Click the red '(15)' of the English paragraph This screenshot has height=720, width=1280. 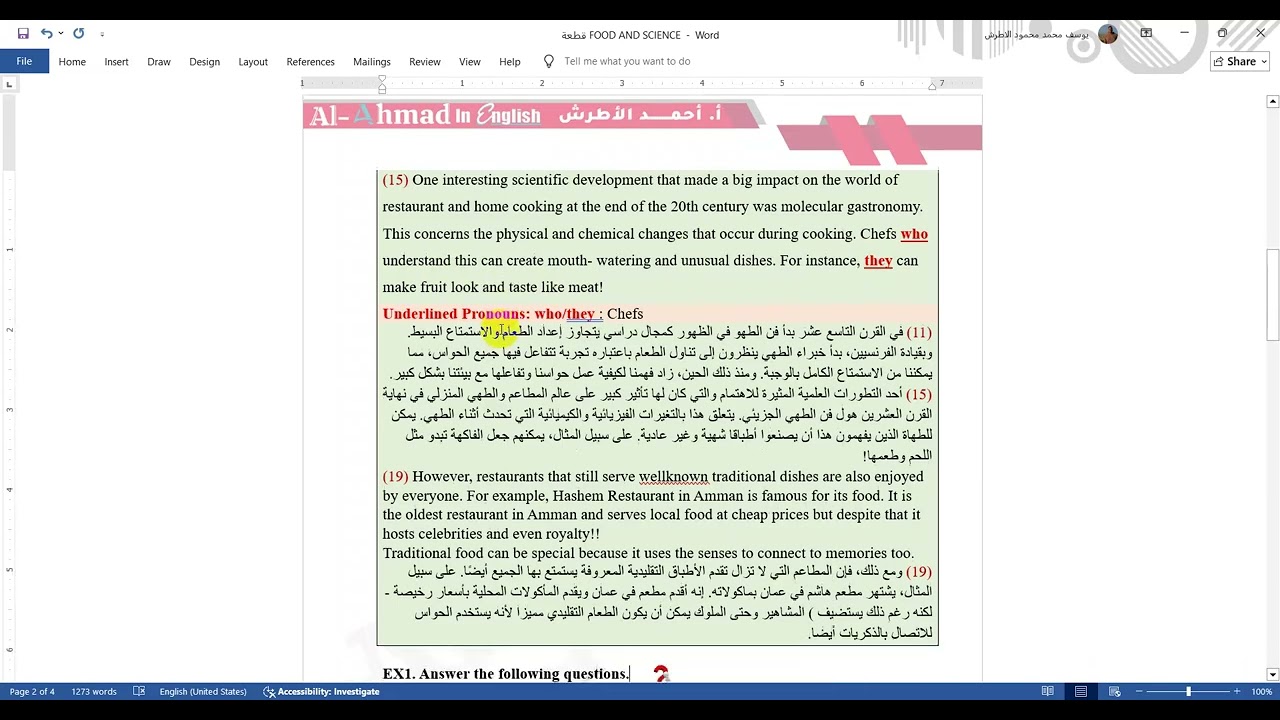pos(395,180)
